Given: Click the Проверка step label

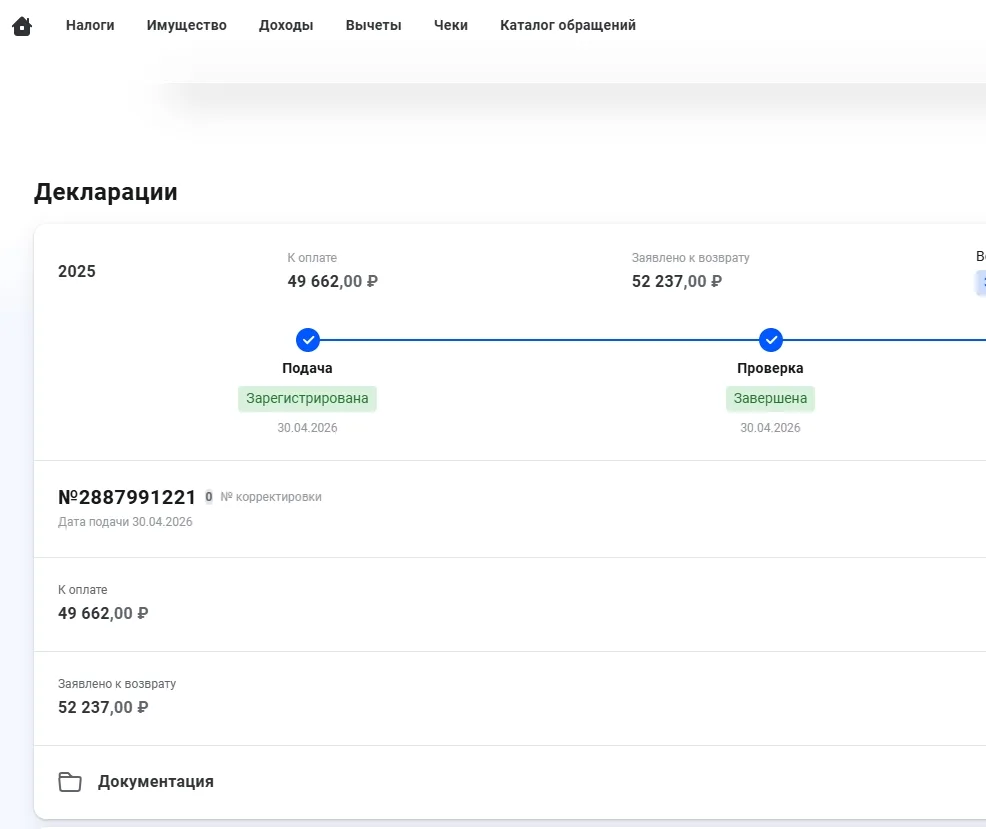Looking at the screenshot, I should (x=770, y=368).
